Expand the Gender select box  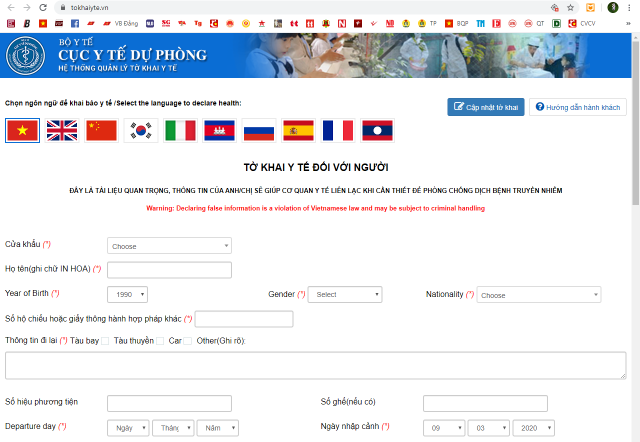[x=346, y=295]
